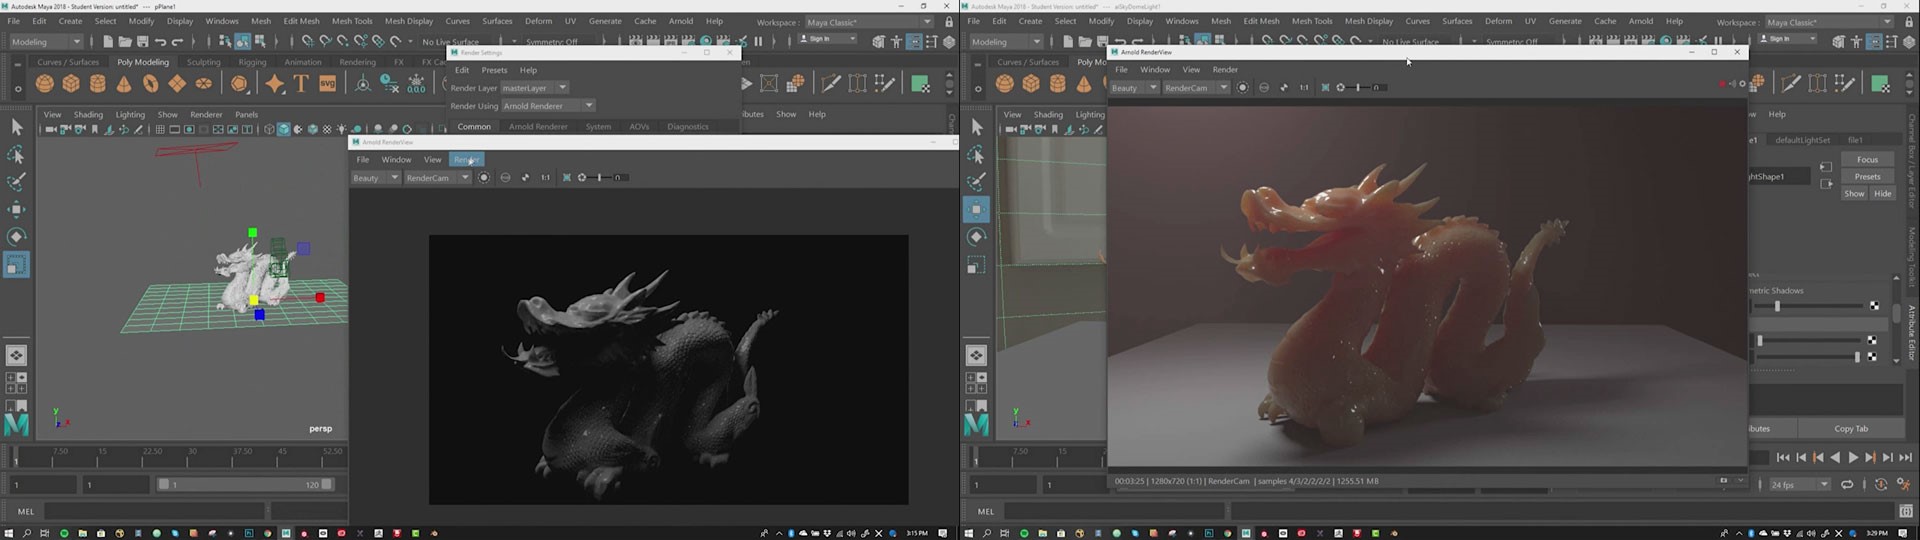The image size is (1920, 540).
Task: Toggle red record indicator in right RenderView
Action: (1723, 84)
